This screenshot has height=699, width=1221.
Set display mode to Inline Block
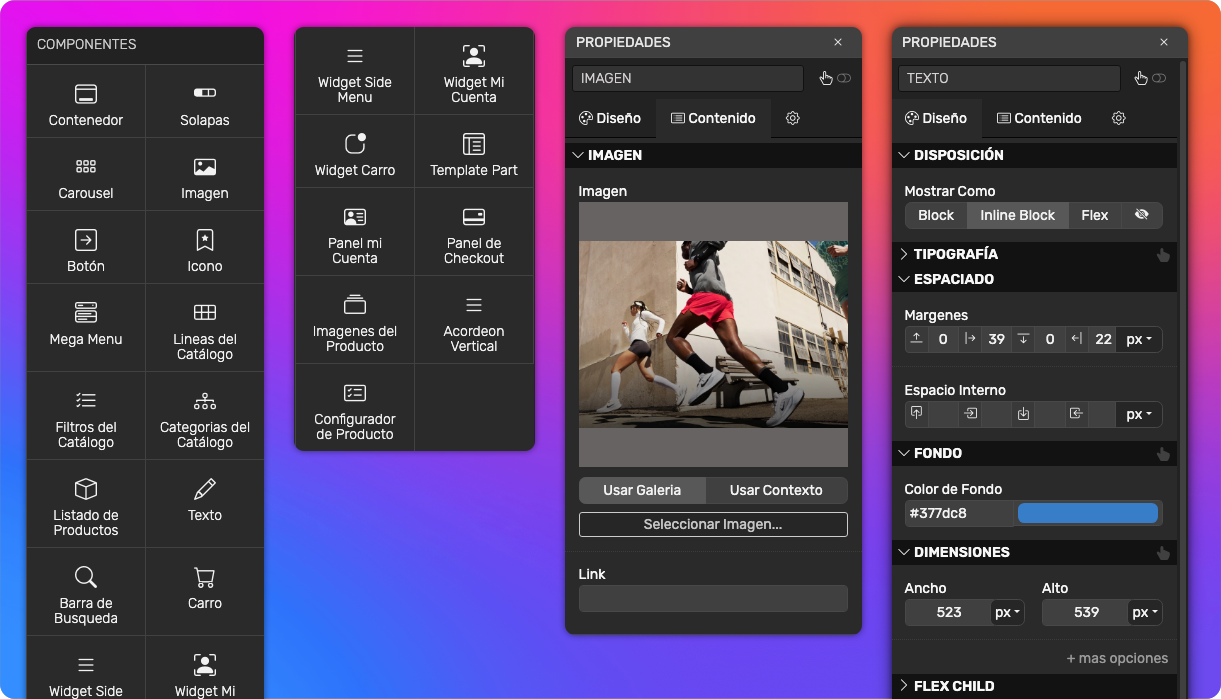point(1017,215)
